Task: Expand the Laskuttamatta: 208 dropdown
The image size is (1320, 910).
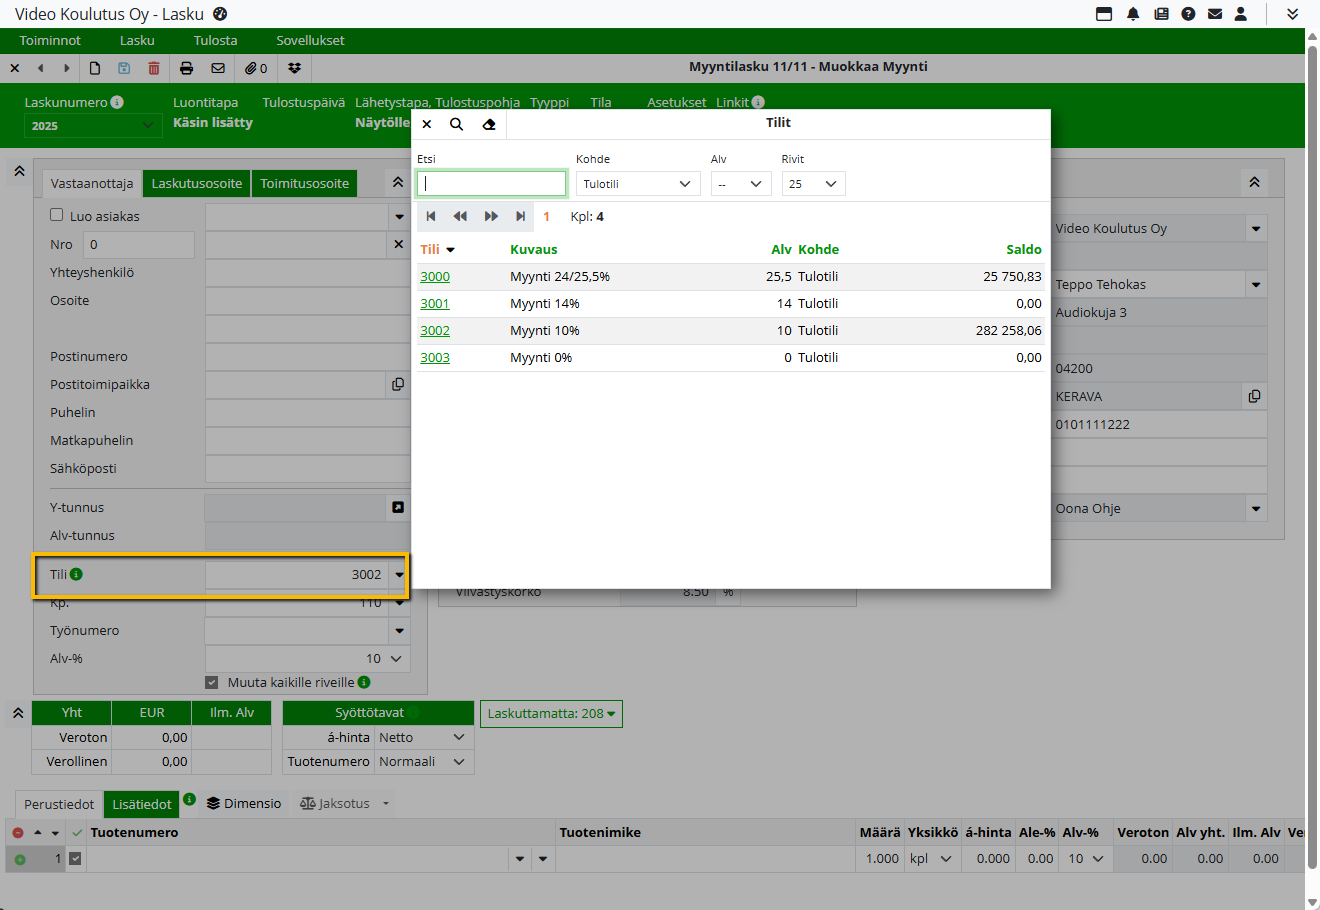Action: 551,714
